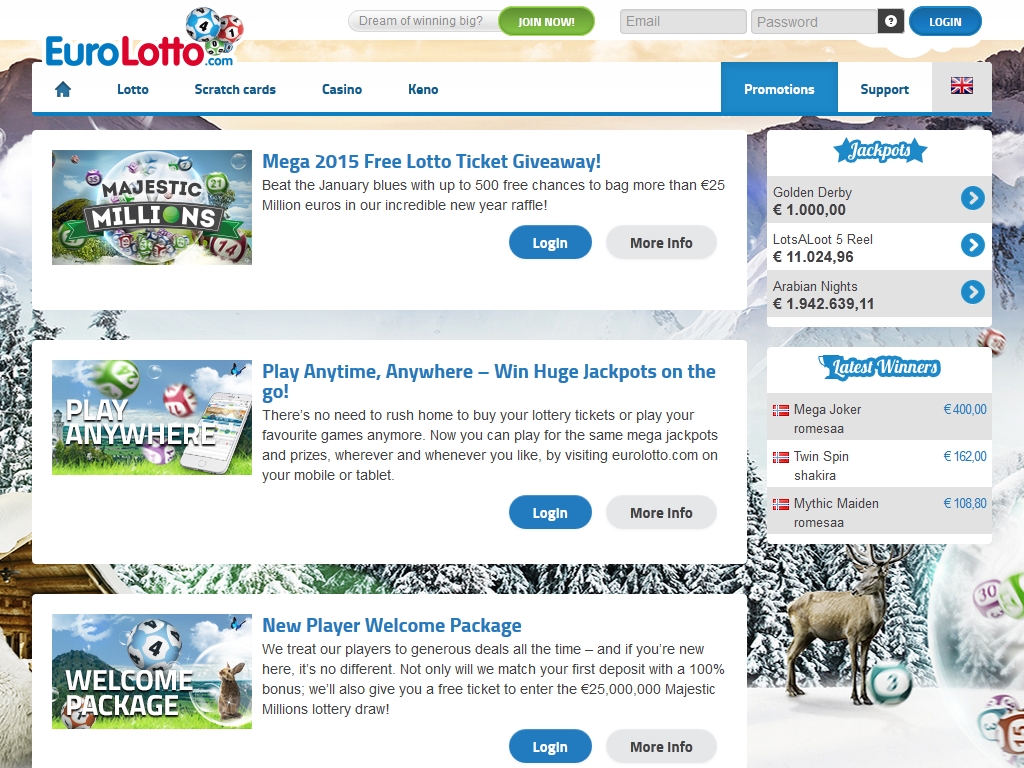Focus the Email input field
Viewport: 1024px width, 768px height.
point(682,22)
